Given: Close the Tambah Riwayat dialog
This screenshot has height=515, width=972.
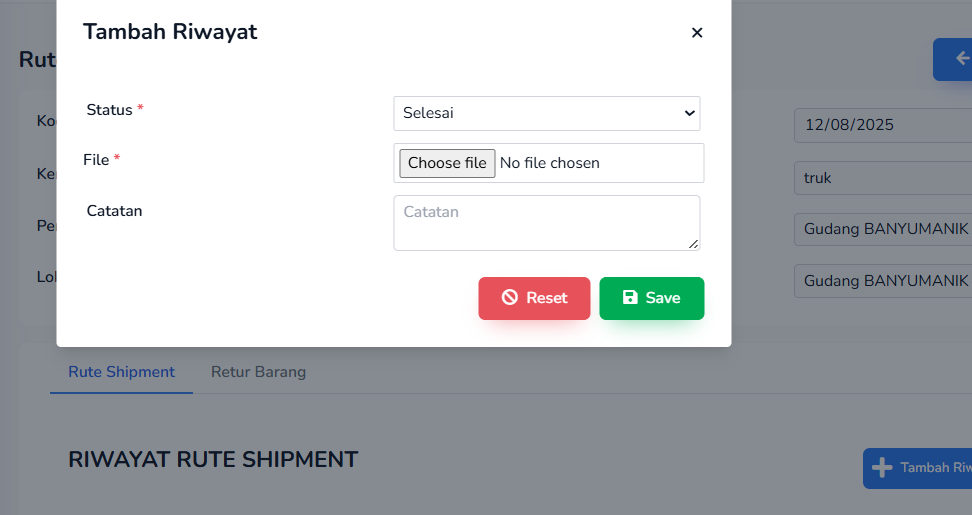Looking at the screenshot, I should coord(697,33).
